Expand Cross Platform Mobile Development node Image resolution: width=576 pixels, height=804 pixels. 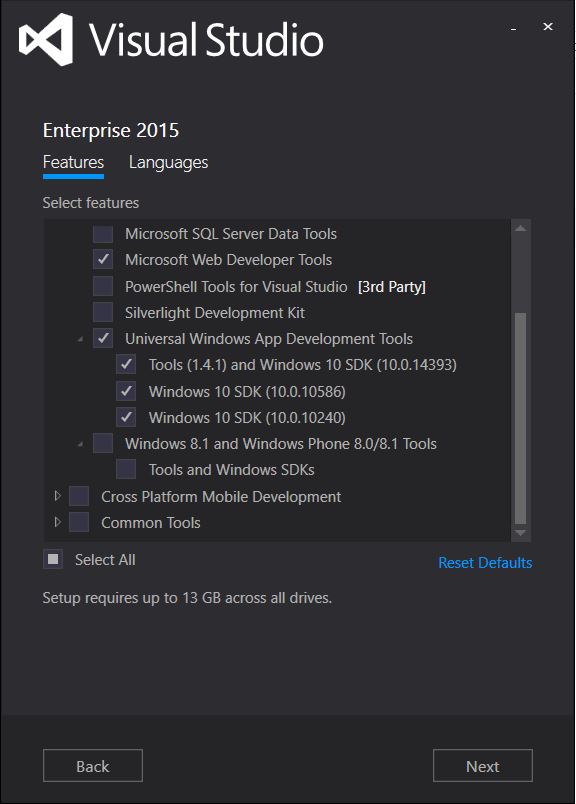pos(57,496)
